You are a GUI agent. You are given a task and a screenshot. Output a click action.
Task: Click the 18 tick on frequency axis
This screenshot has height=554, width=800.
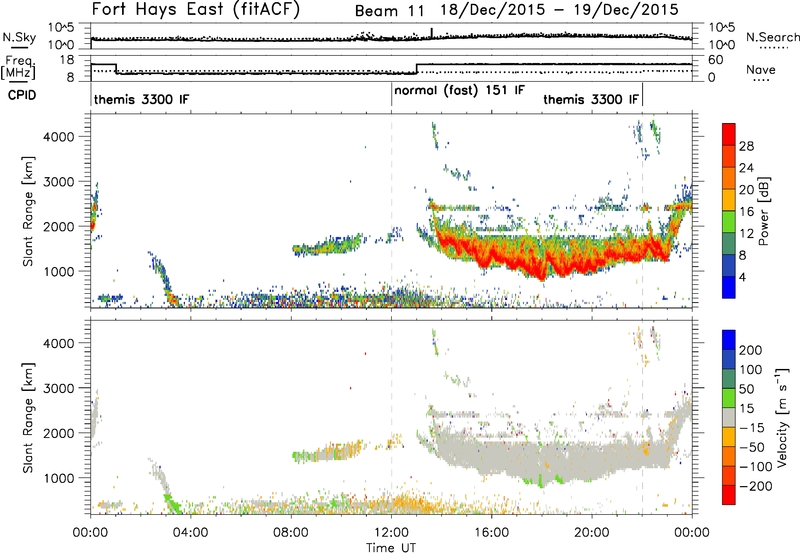click(x=67, y=60)
